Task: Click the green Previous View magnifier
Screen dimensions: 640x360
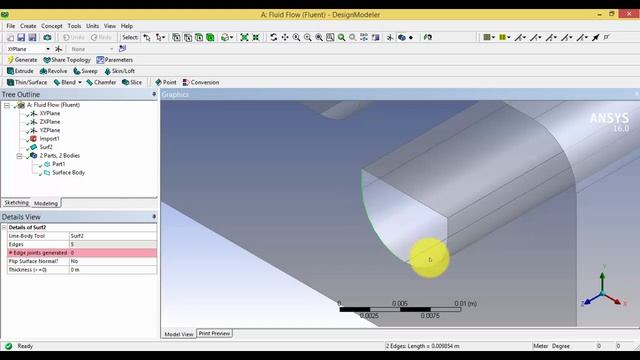Action: (341, 38)
